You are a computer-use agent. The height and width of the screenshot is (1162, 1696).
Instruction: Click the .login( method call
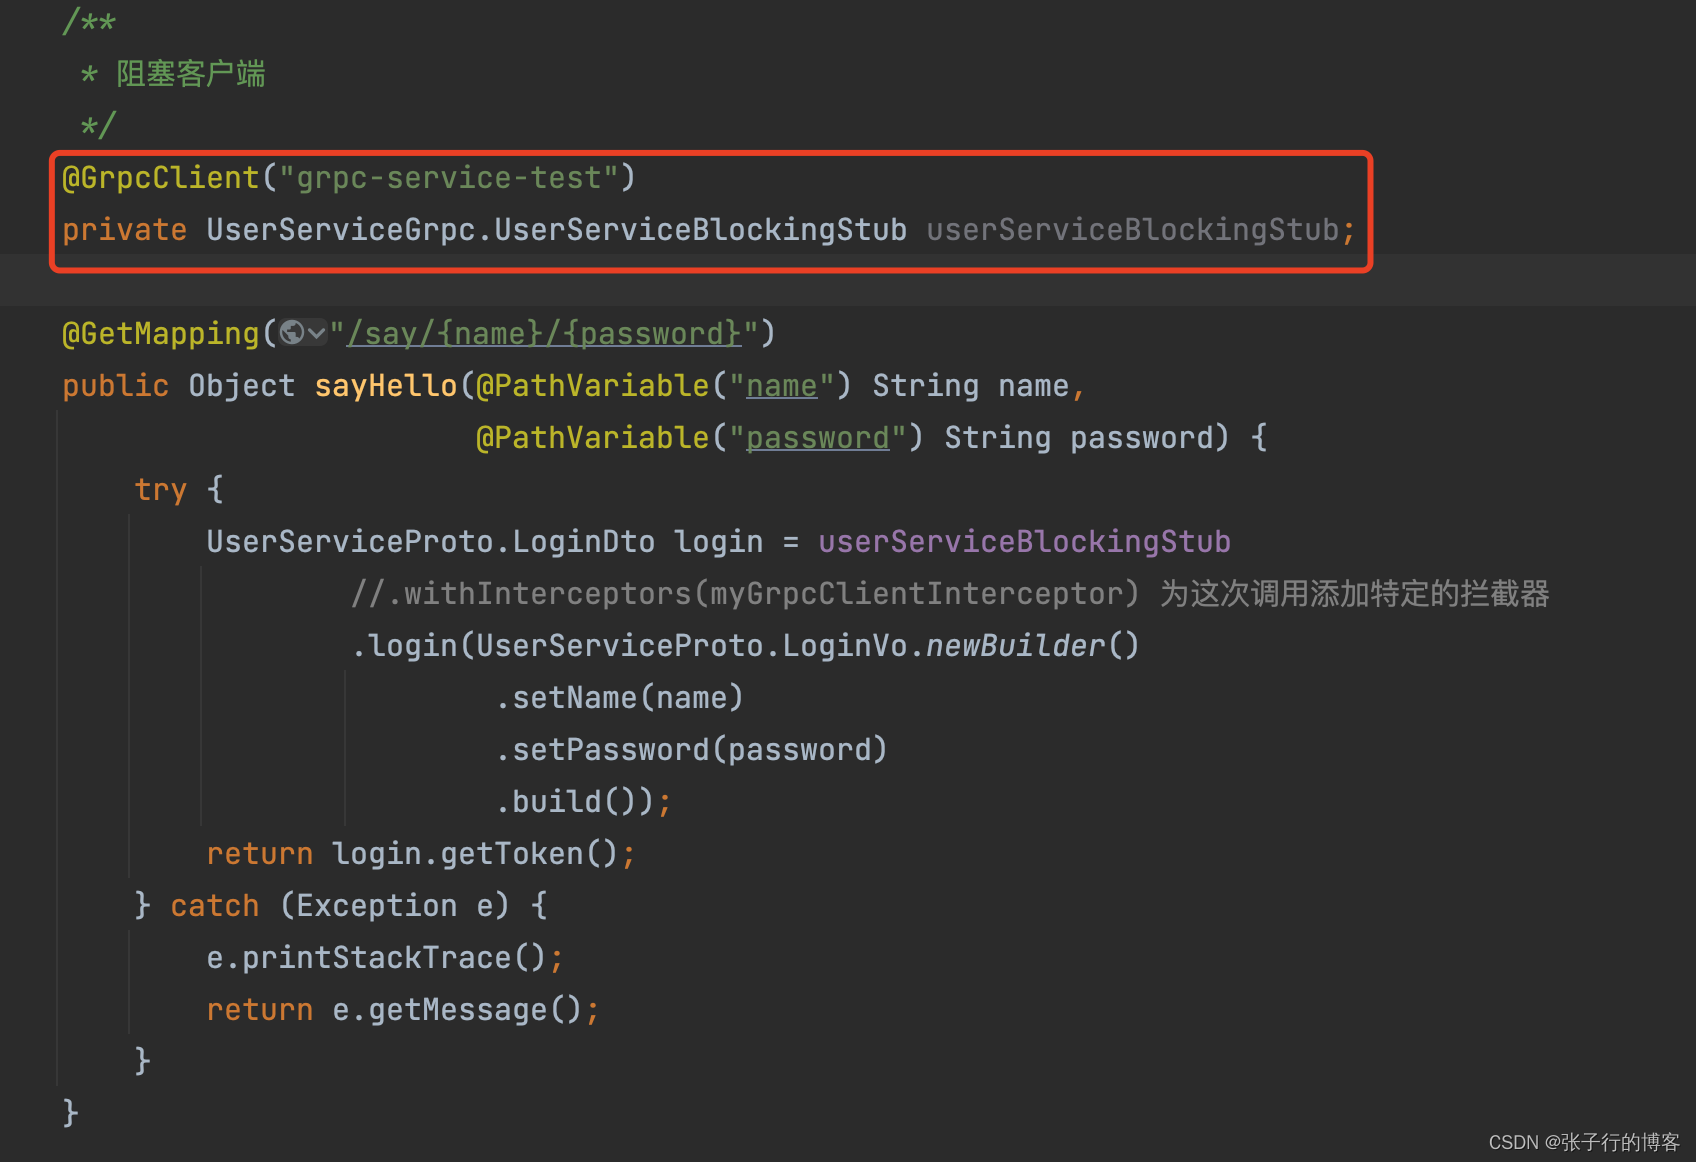412,645
